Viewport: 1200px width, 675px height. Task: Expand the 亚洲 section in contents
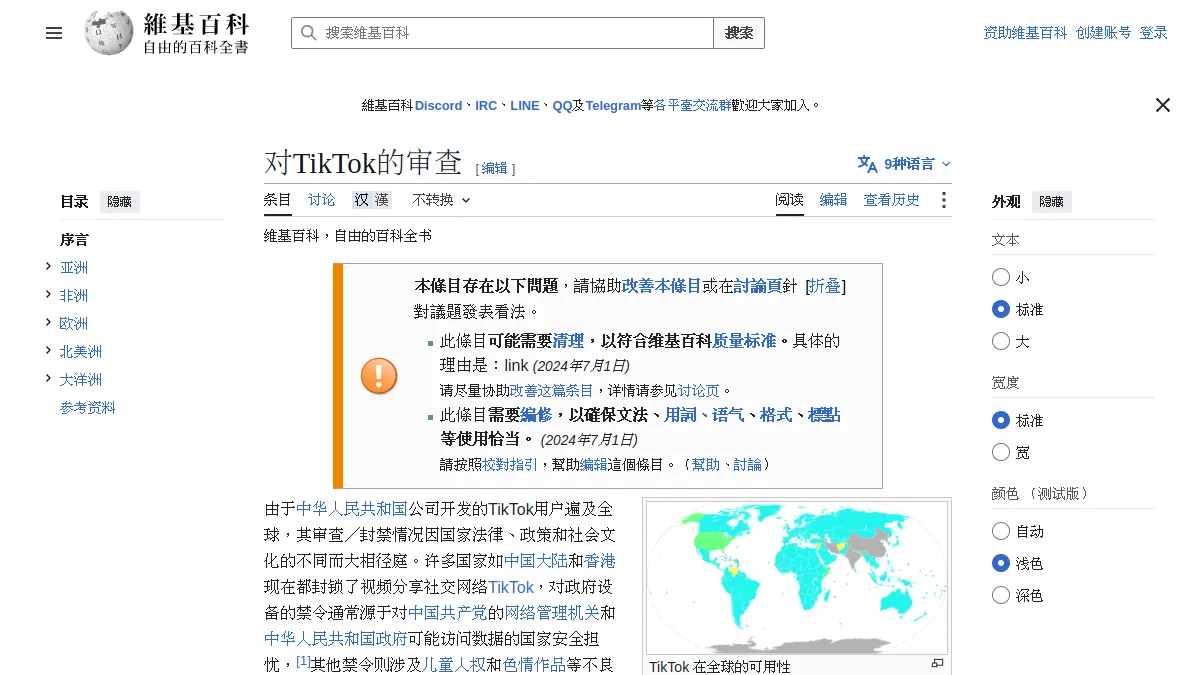click(48, 266)
